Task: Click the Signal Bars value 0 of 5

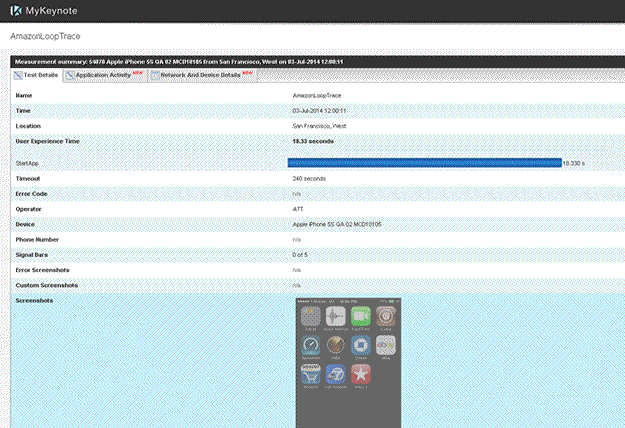Action: 300,255
